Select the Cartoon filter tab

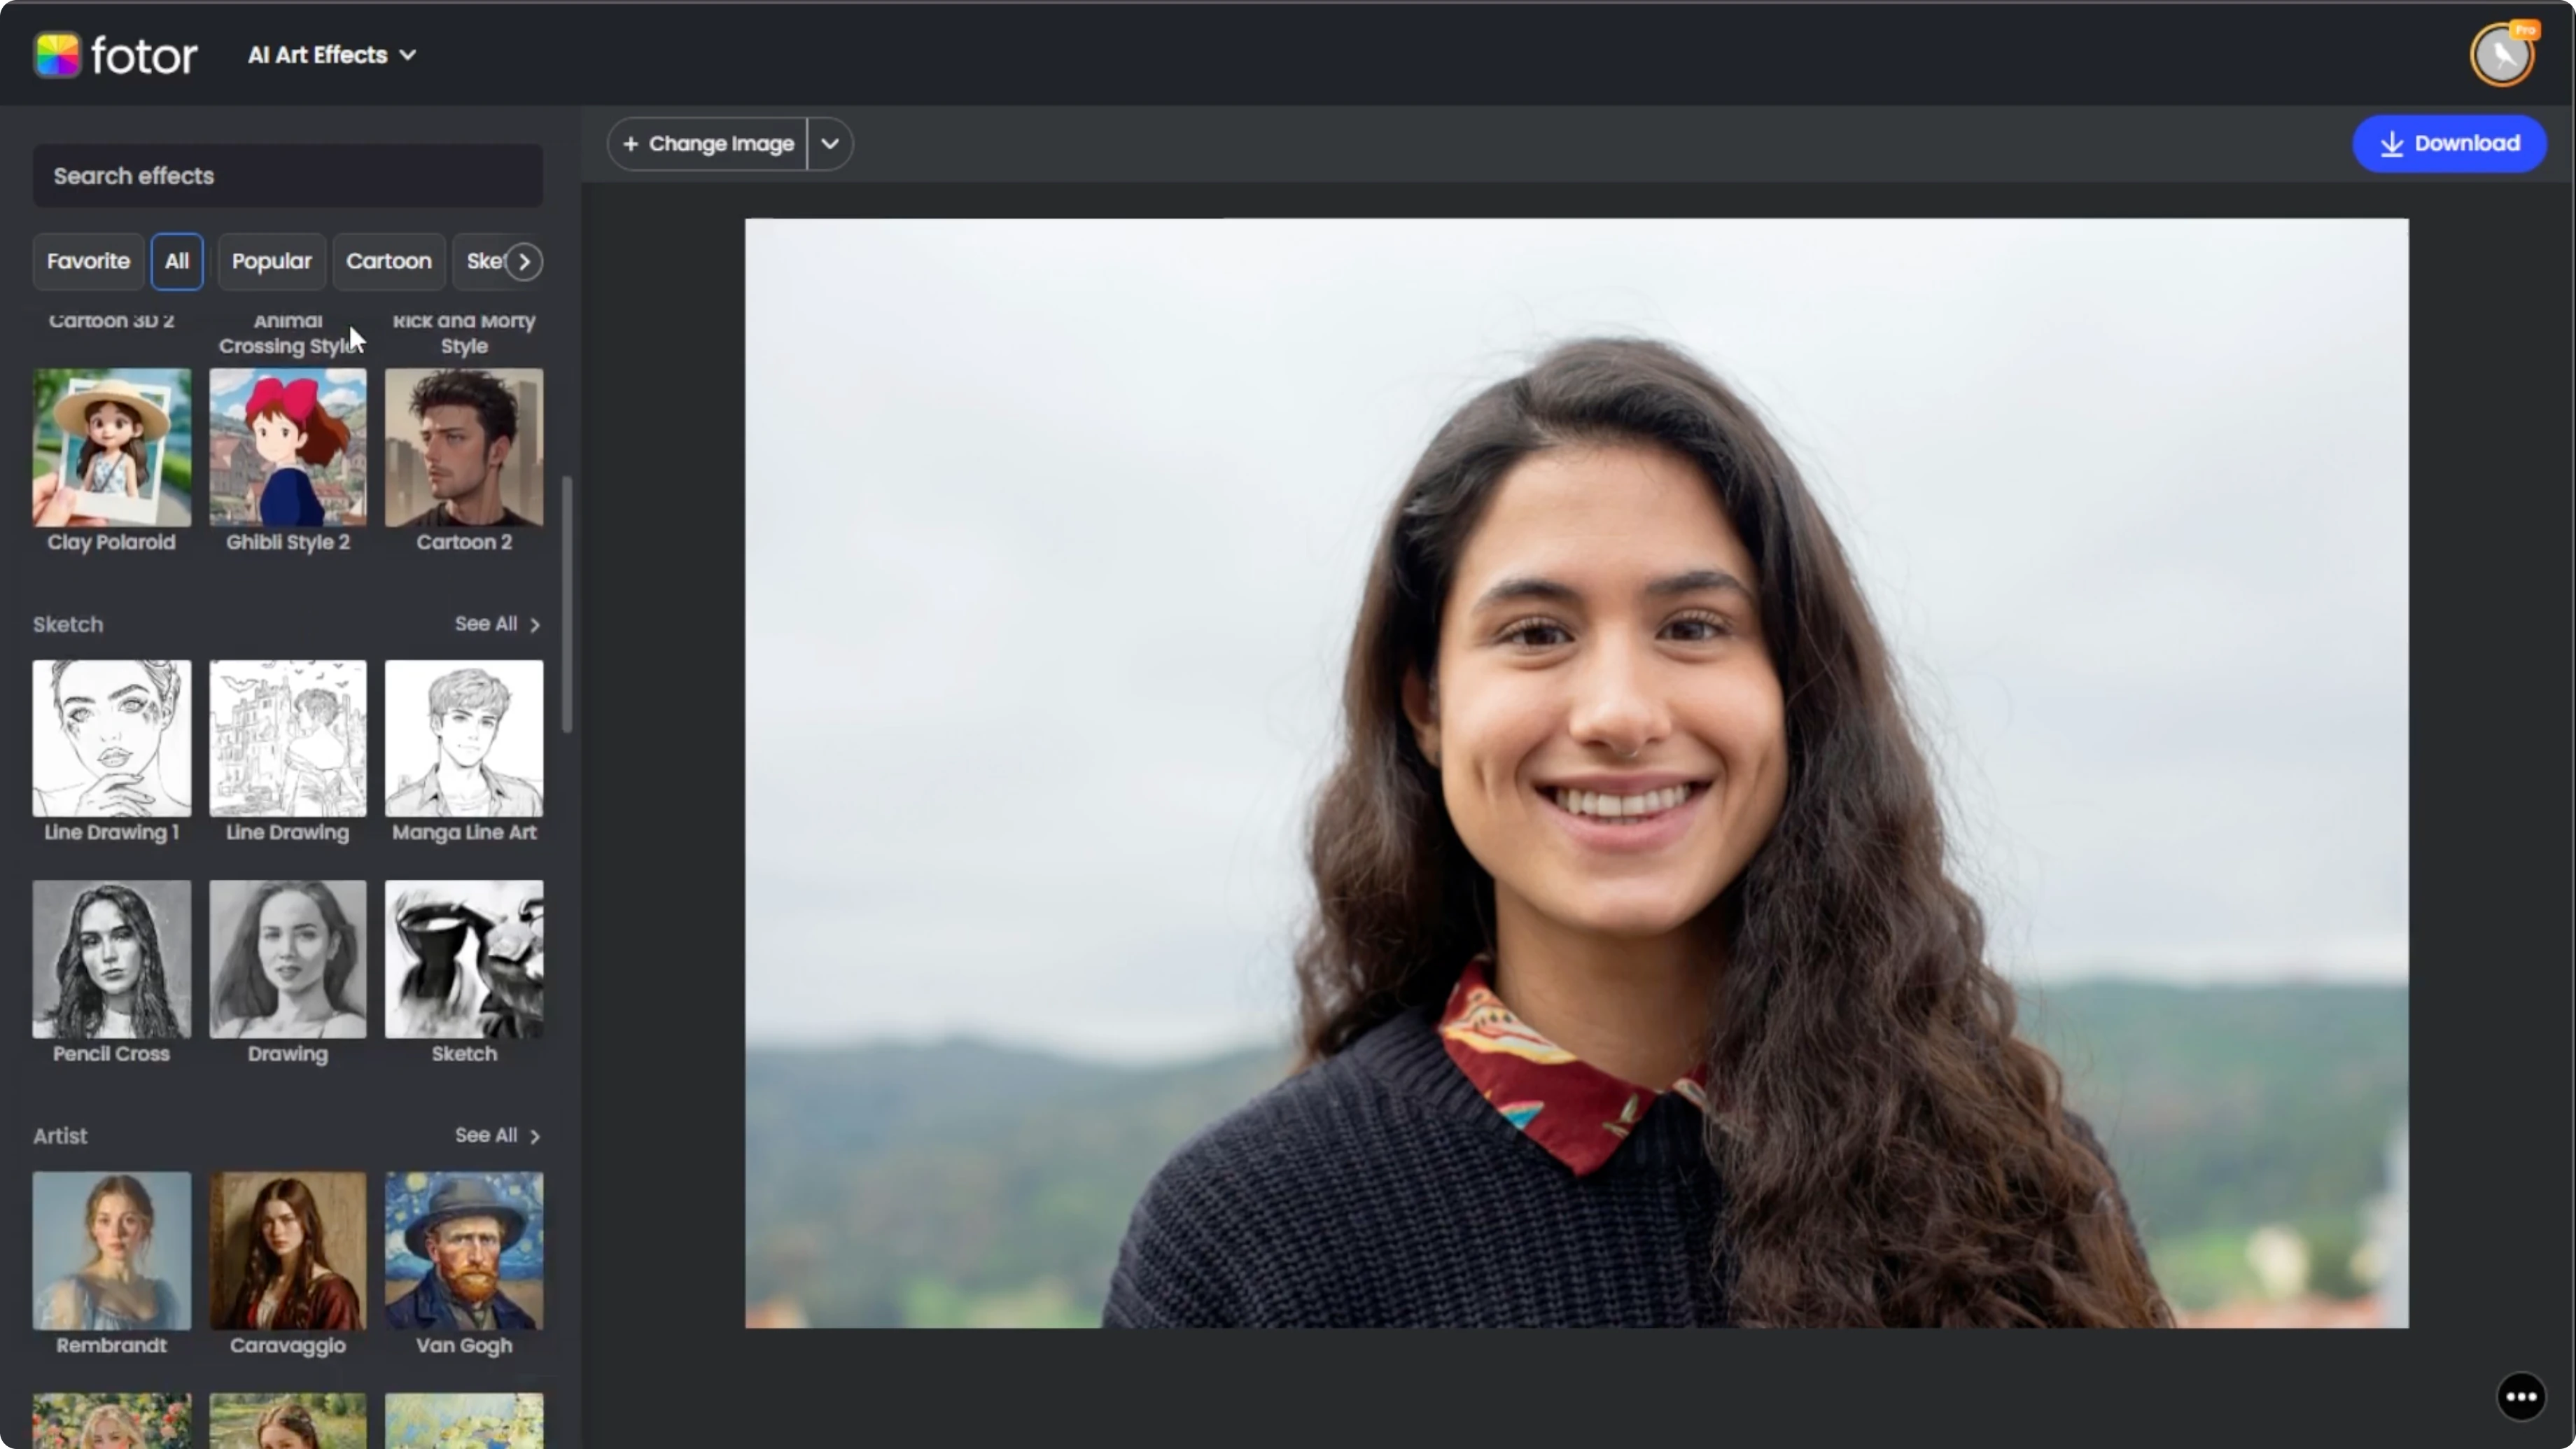[x=389, y=261]
